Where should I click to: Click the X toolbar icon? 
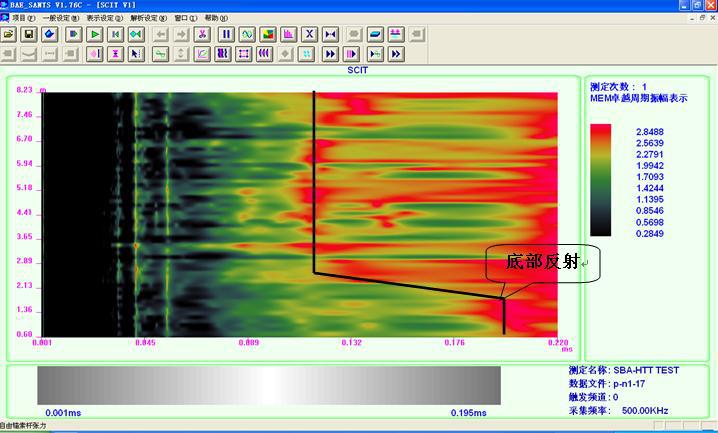click(310, 34)
